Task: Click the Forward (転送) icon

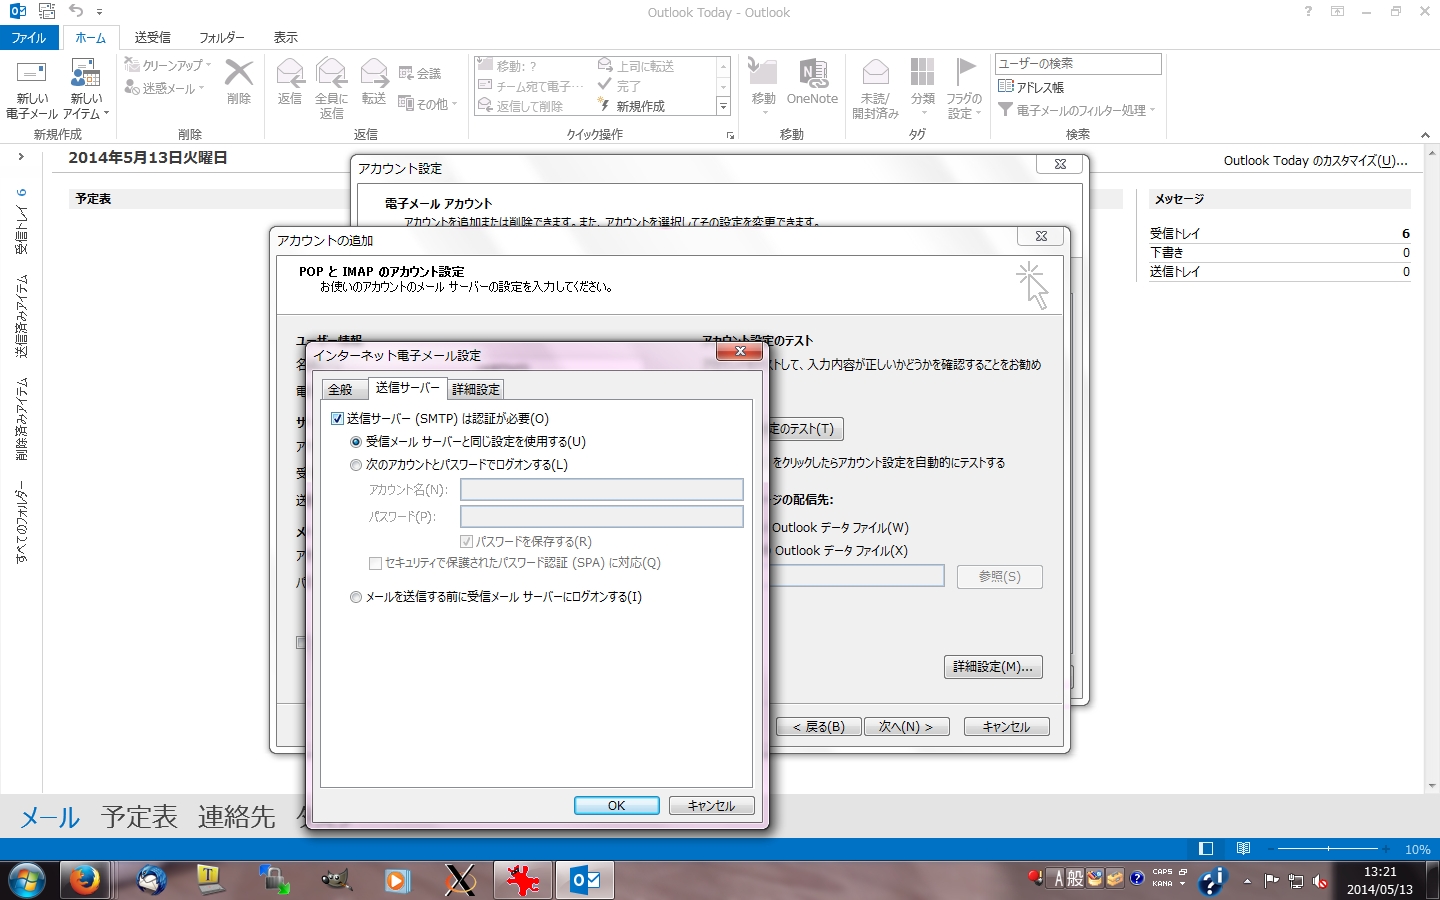Action: [x=374, y=74]
